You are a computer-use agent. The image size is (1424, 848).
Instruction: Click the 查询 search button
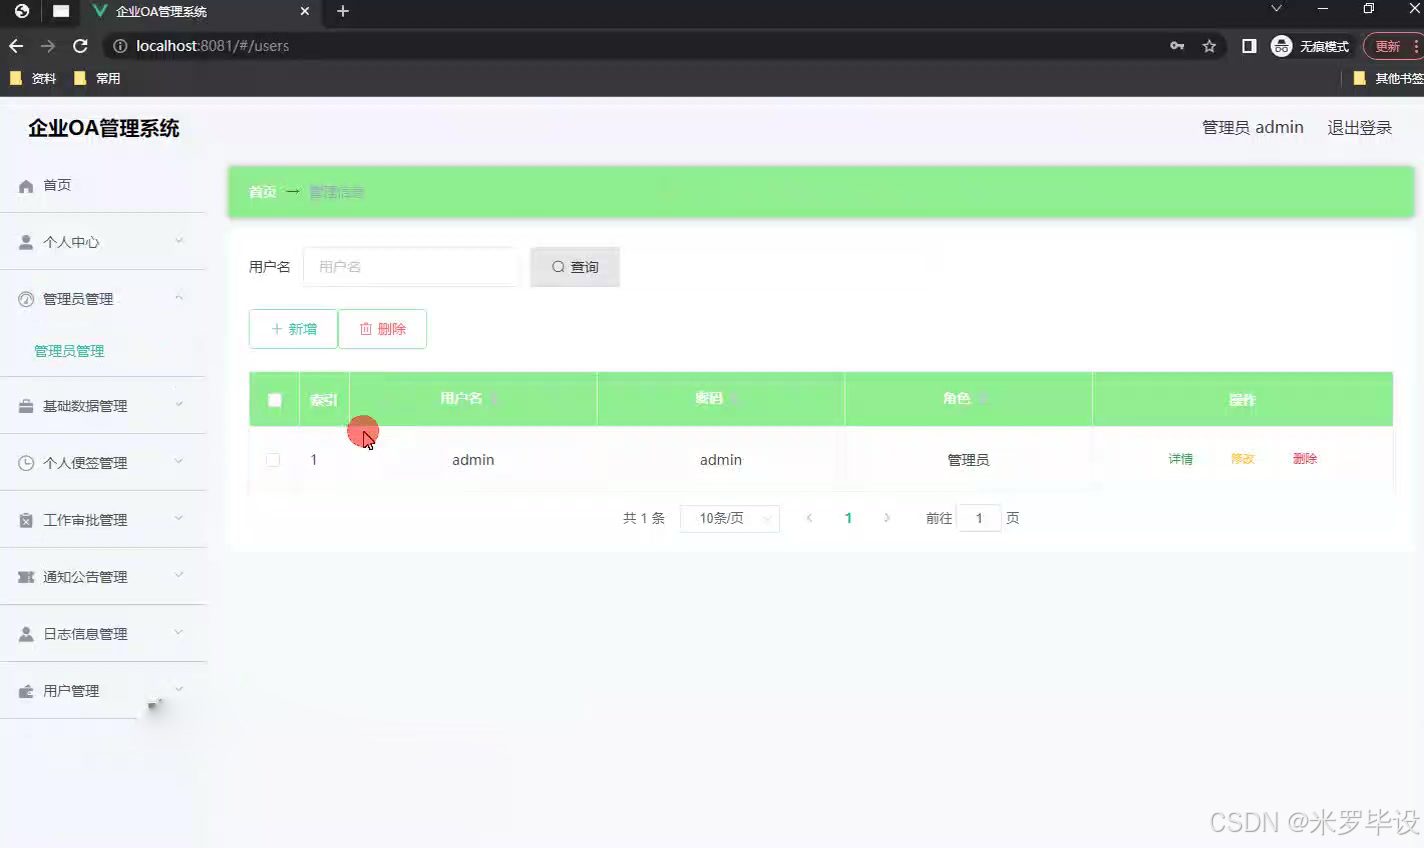pyautogui.click(x=575, y=267)
